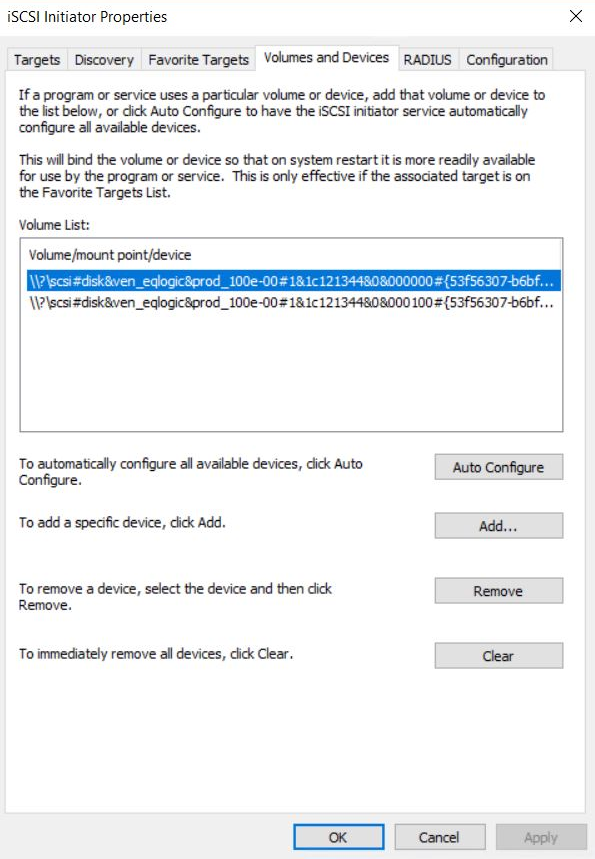Close the iSCSI Initiator Properties window
The height and width of the screenshot is (859, 595).
575,16
